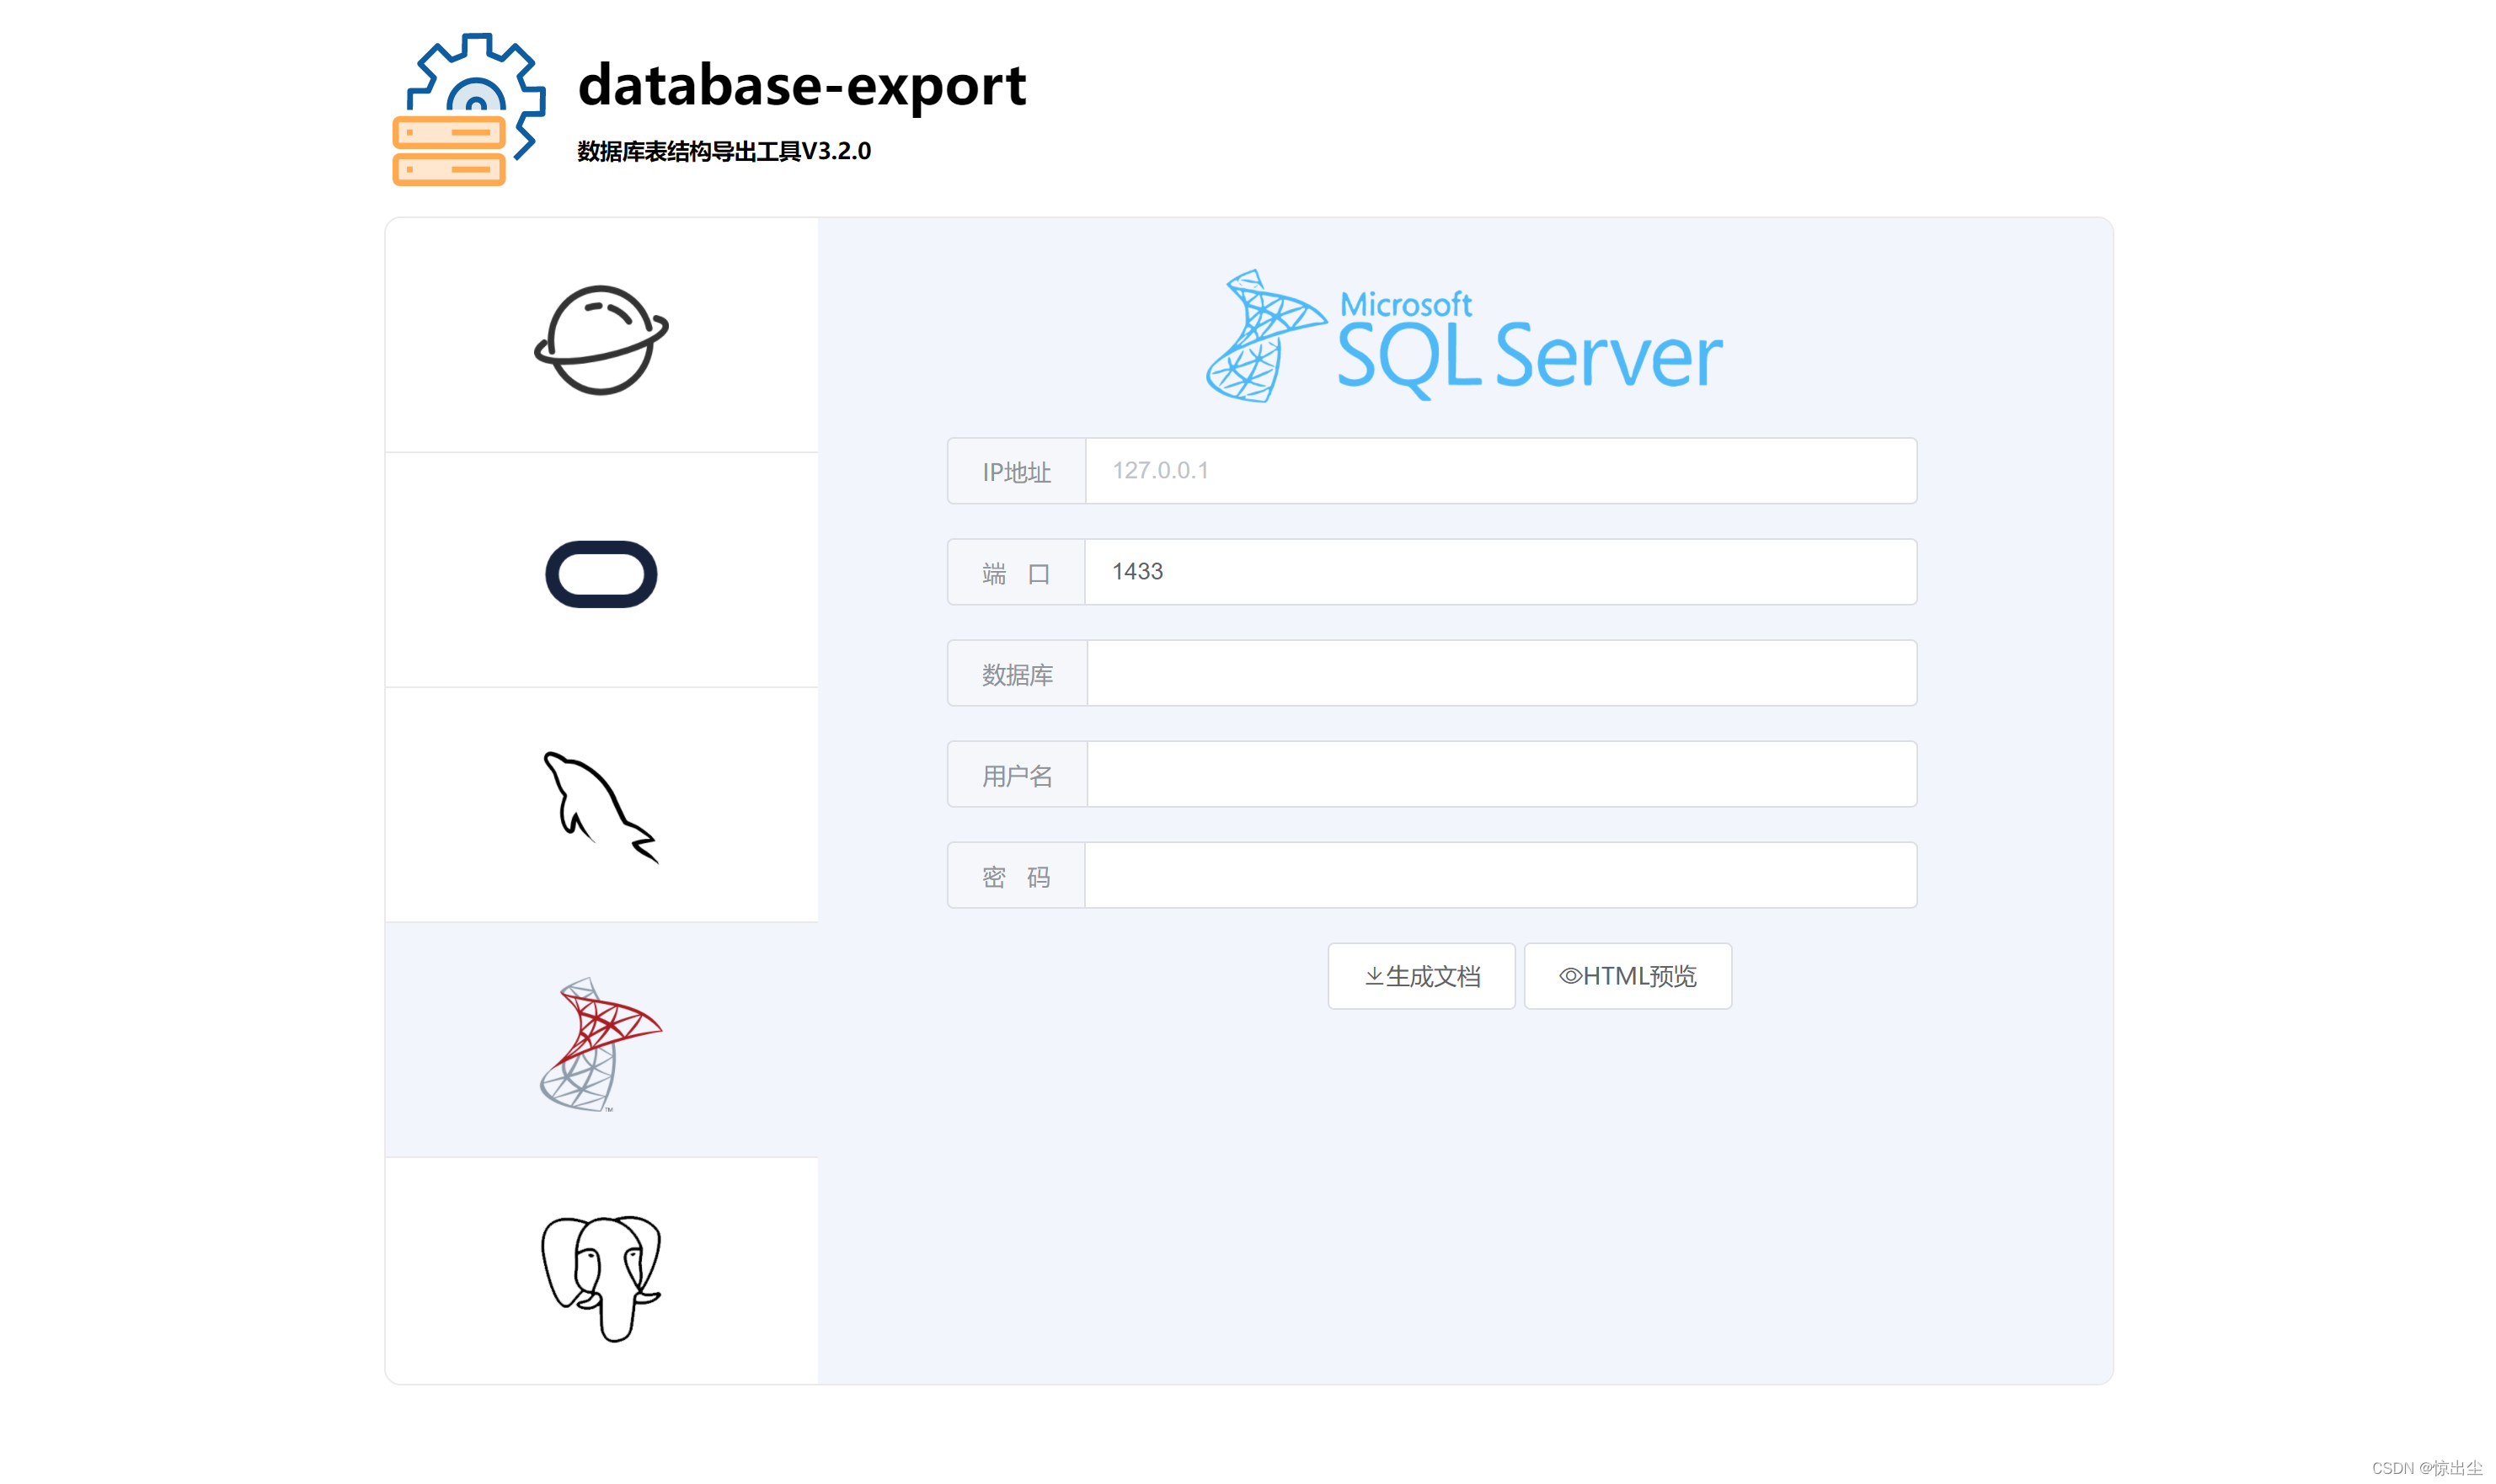The height and width of the screenshot is (1484, 2496).
Task: Focus the 数据库 input field
Action: 1501,673
